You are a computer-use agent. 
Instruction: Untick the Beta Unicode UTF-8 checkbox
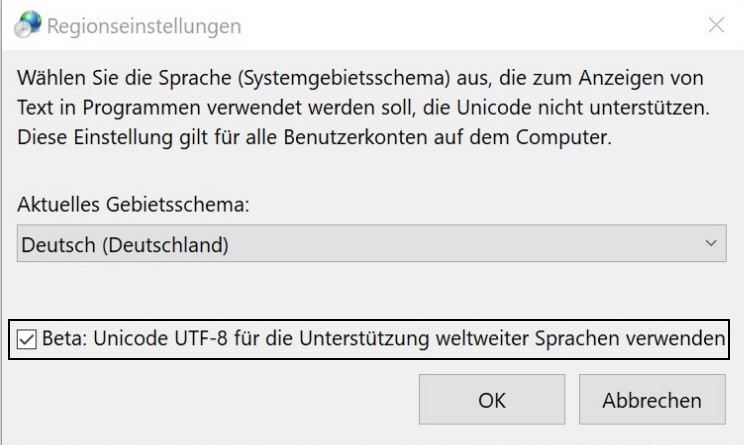[28, 341]
